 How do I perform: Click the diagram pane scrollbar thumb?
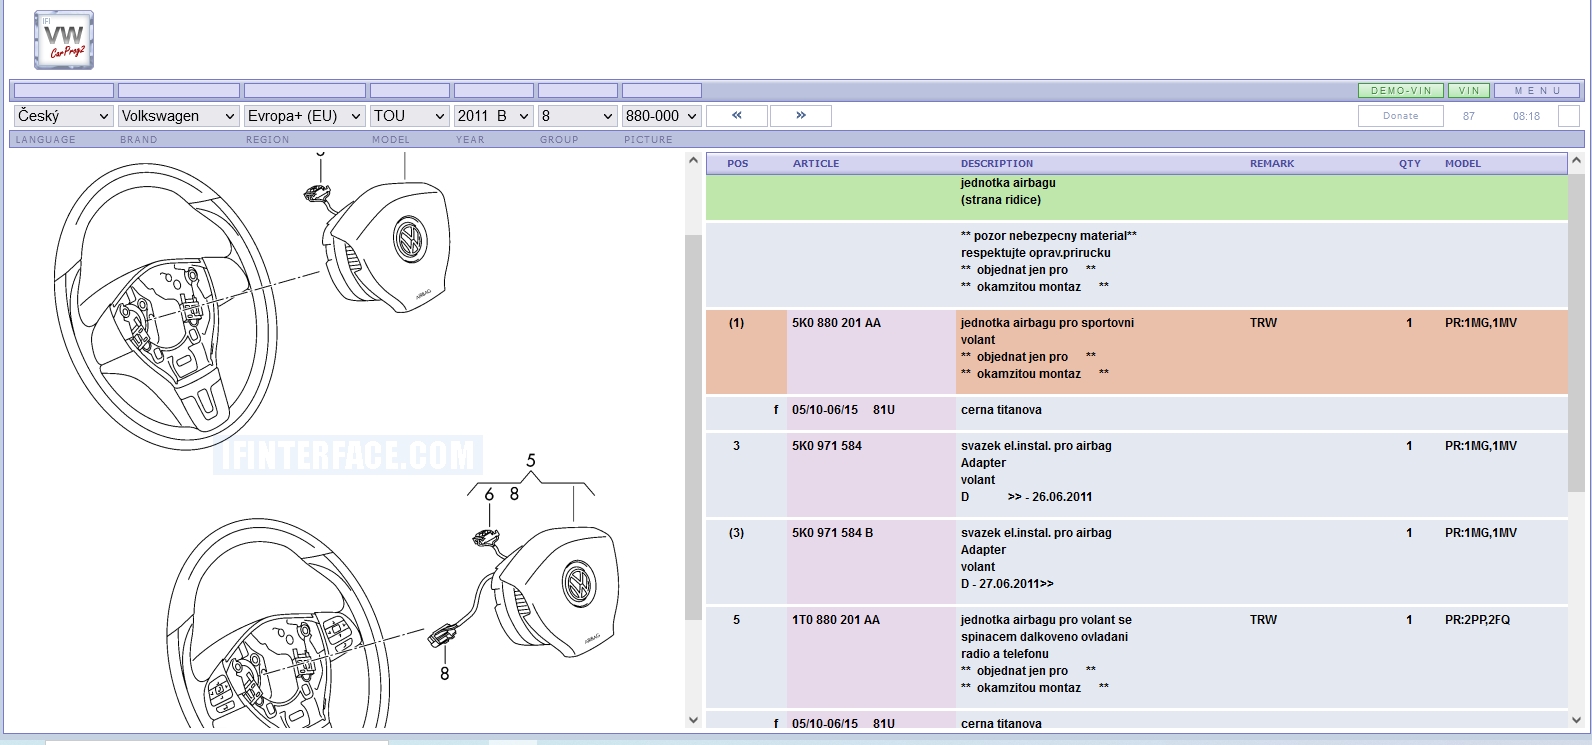(693, 427)
